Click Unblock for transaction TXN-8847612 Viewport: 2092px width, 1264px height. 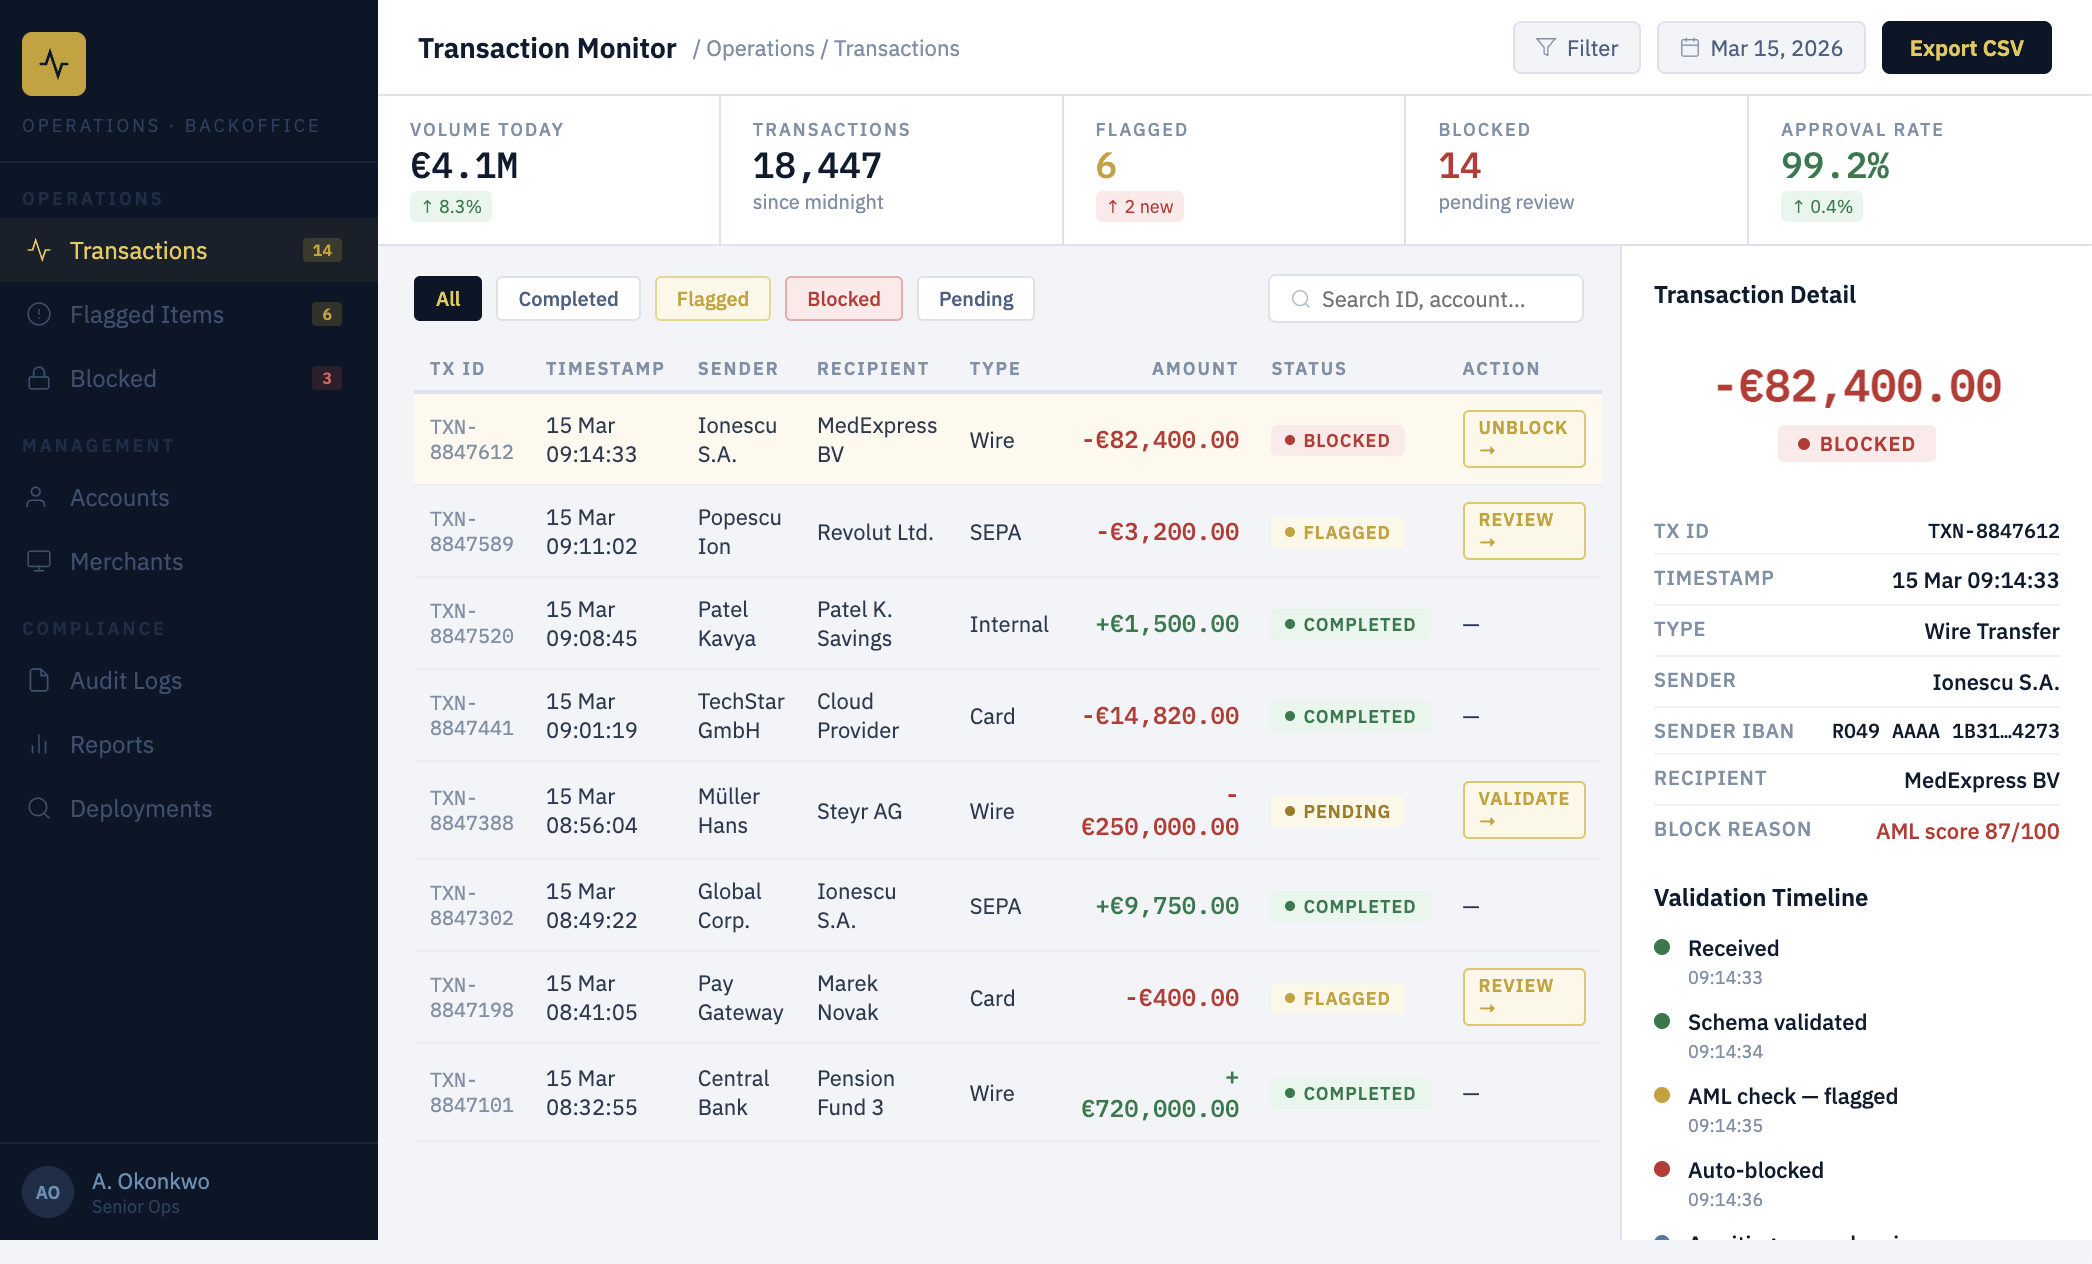pyautogui.click(x=1523, y=439)
